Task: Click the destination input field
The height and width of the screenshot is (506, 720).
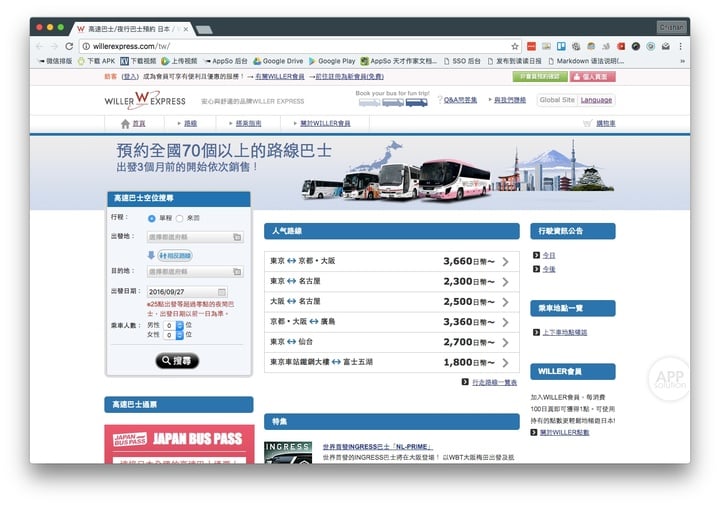Action: 195,272
